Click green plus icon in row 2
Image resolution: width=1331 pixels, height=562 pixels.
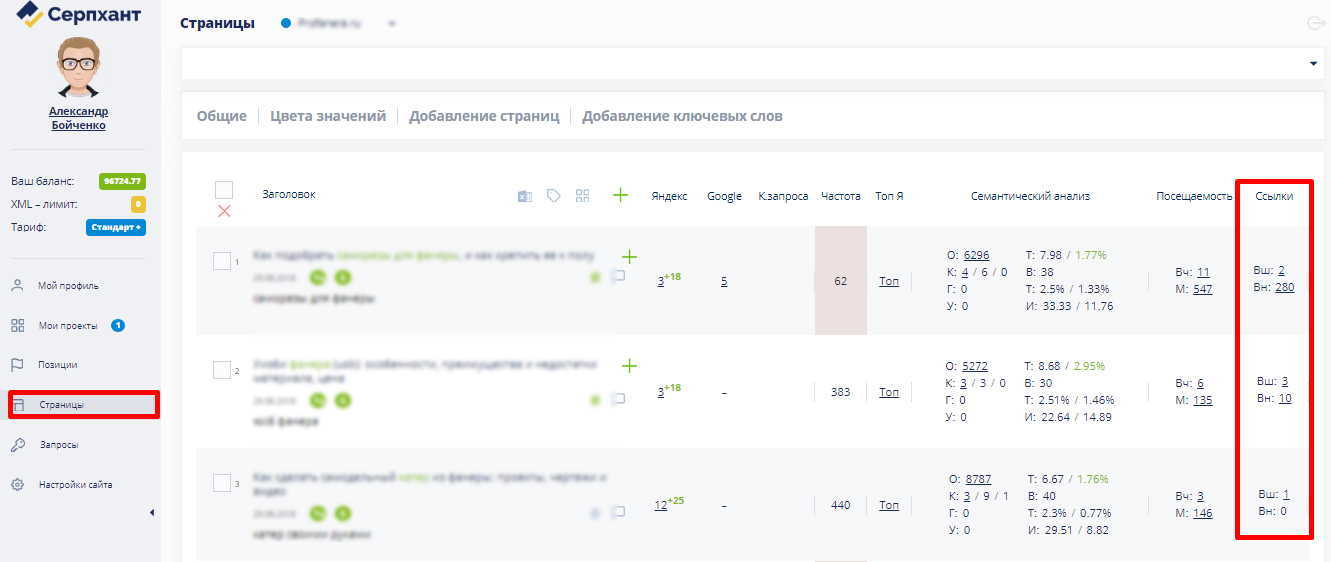pos(629,366)
